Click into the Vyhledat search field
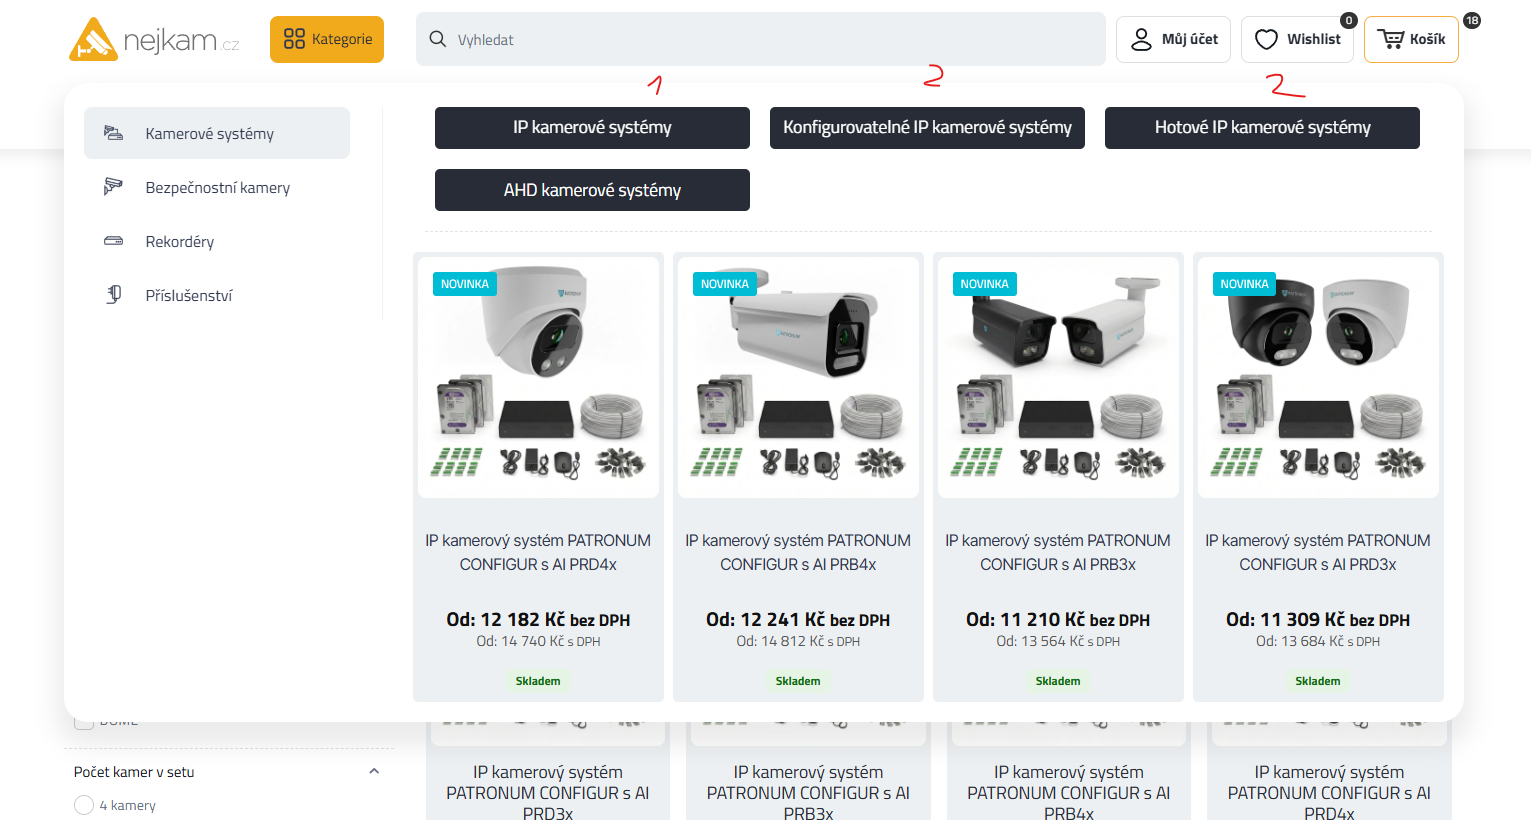 click(770, 39)
